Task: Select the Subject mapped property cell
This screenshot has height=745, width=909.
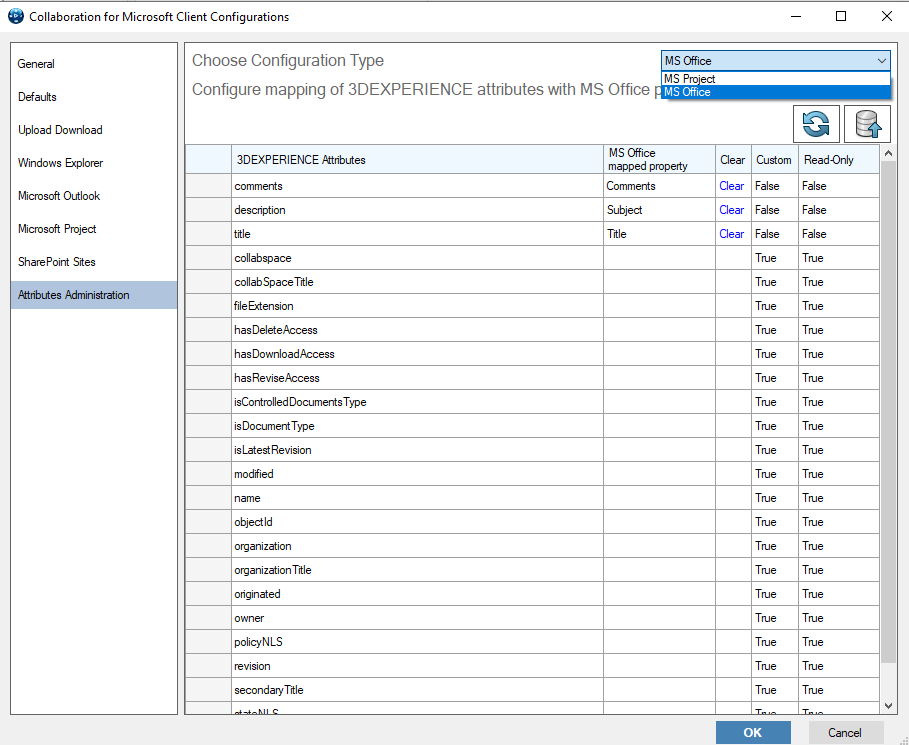Action: coord(659,210)
